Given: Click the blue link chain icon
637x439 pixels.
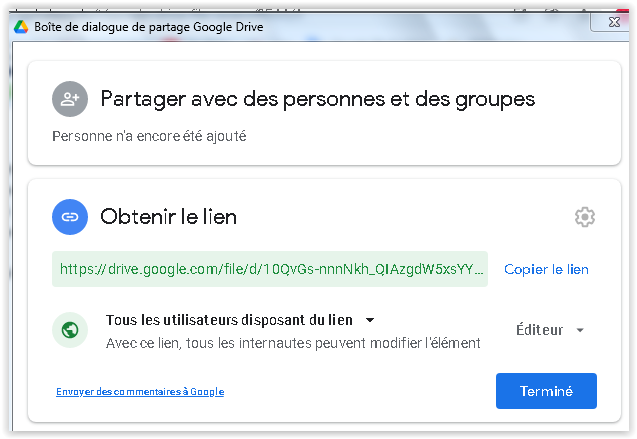Looking at the screenshot, I should 70,217.
